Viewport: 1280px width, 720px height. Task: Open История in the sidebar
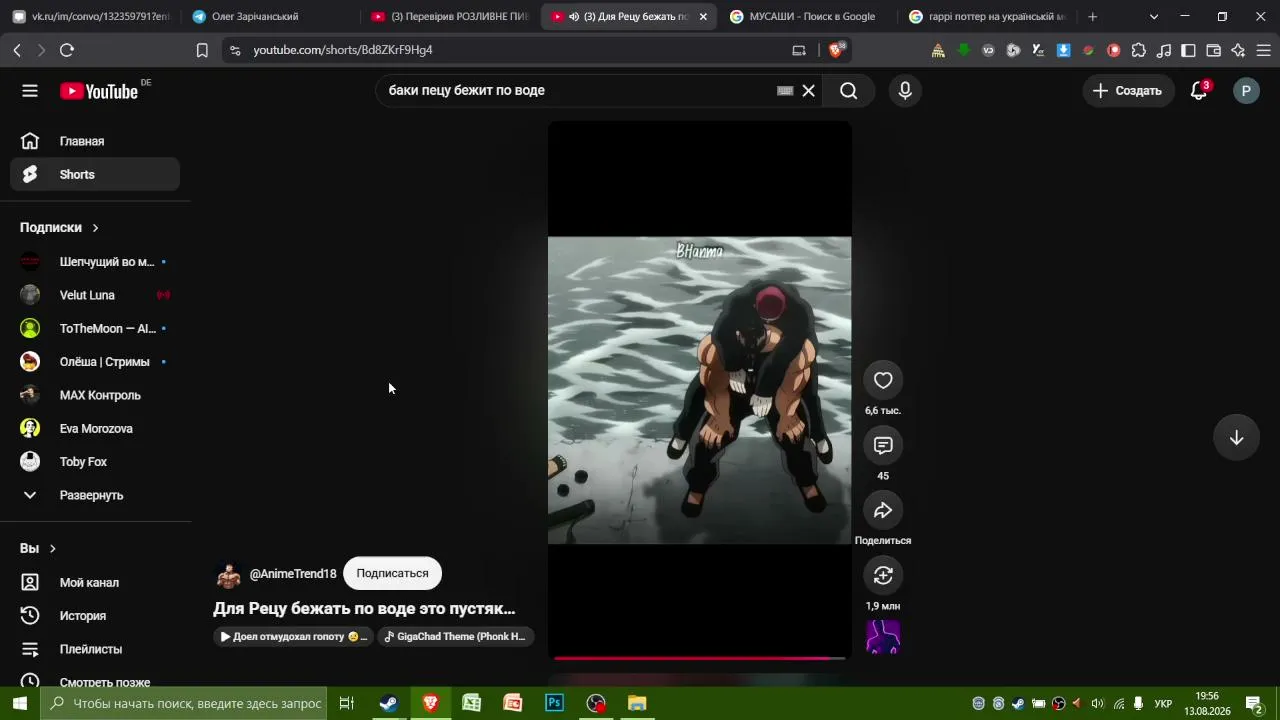point(95,616)
